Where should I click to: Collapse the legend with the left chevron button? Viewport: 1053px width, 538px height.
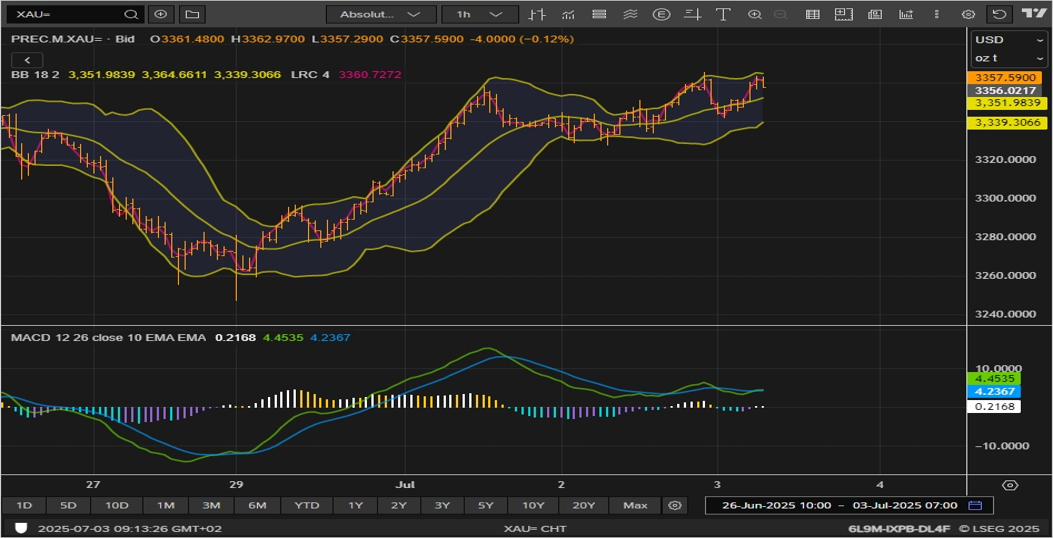28,60
